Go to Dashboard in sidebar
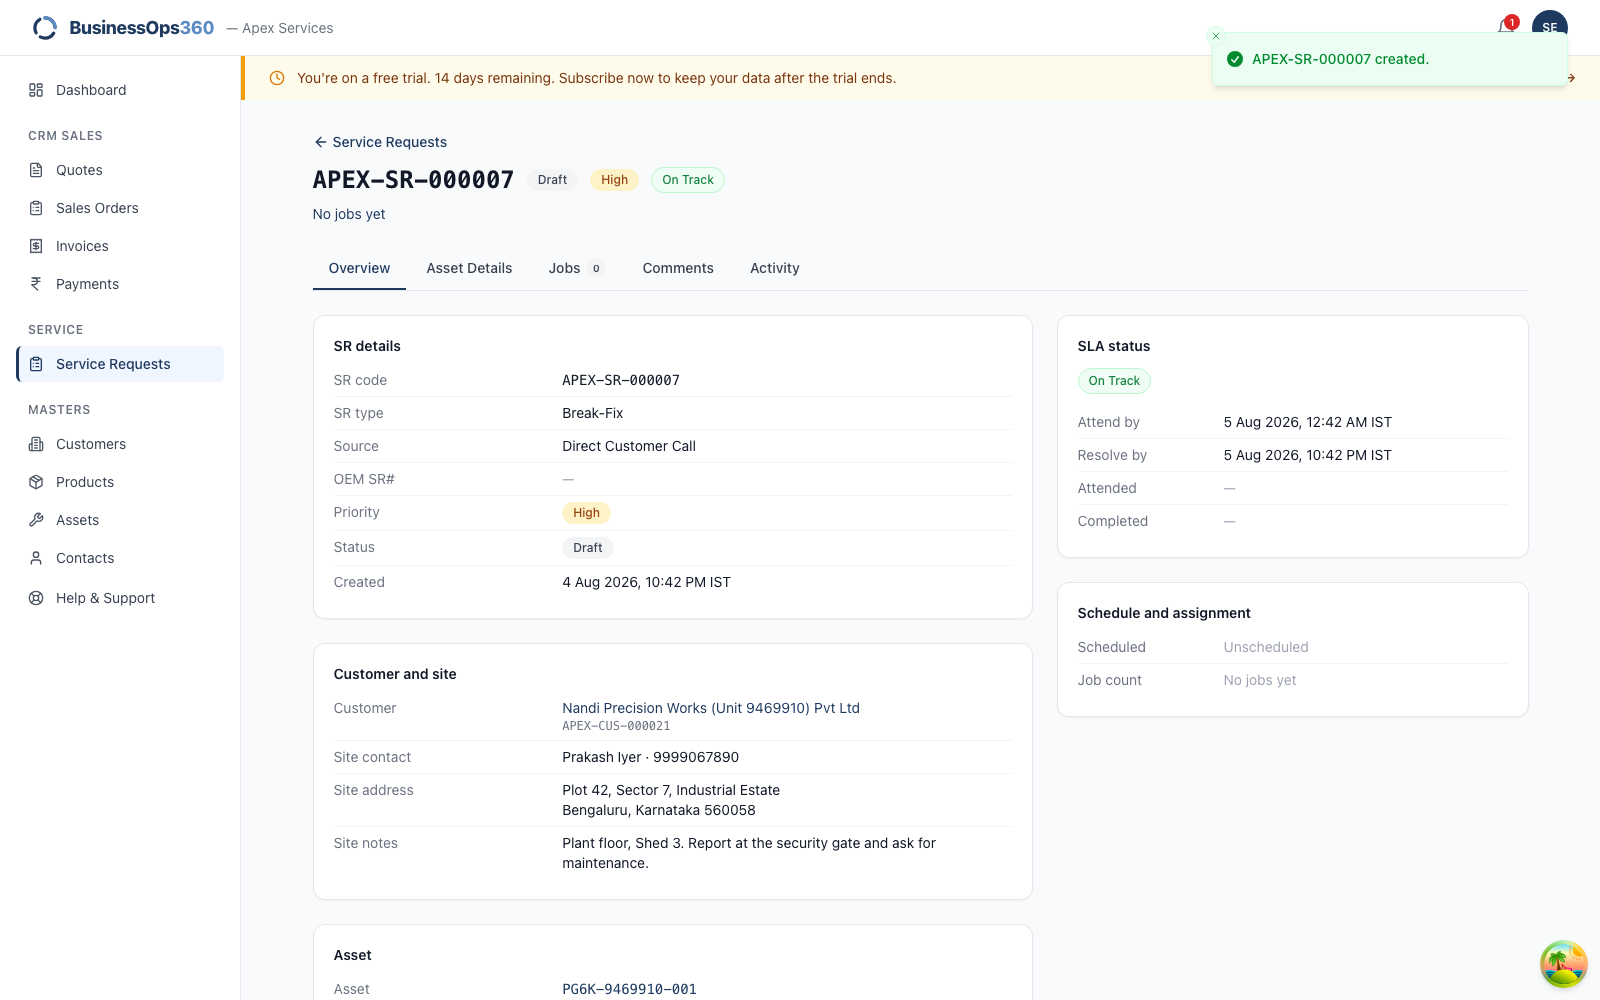This screenshot has height=1000, width=1600. point(120,90)
